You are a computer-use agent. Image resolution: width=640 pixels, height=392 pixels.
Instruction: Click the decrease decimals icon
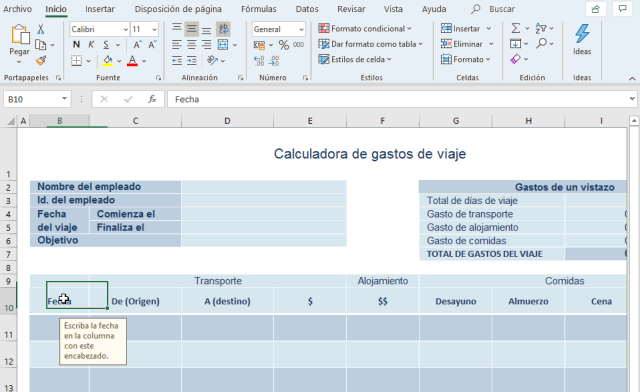[x=274, y=60]
